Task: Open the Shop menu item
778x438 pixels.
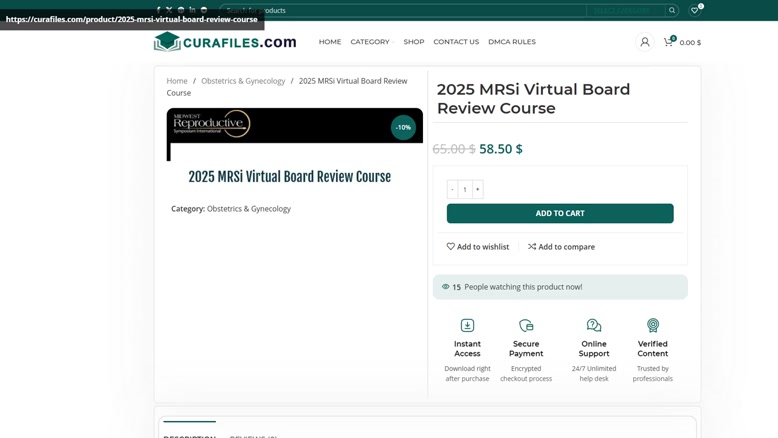Action: (x=414, y=42)
